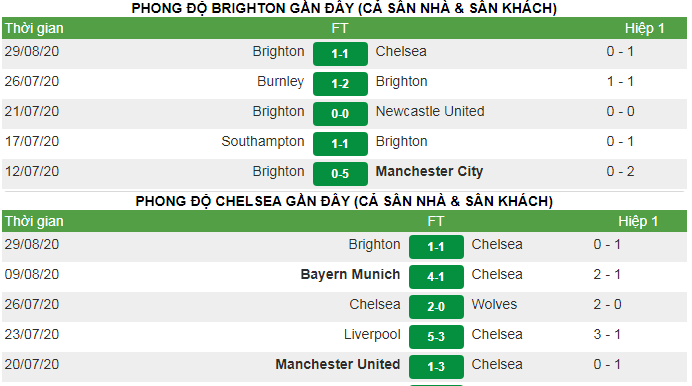
Task: Click the Burnley team name
Action: pos(281,81)
